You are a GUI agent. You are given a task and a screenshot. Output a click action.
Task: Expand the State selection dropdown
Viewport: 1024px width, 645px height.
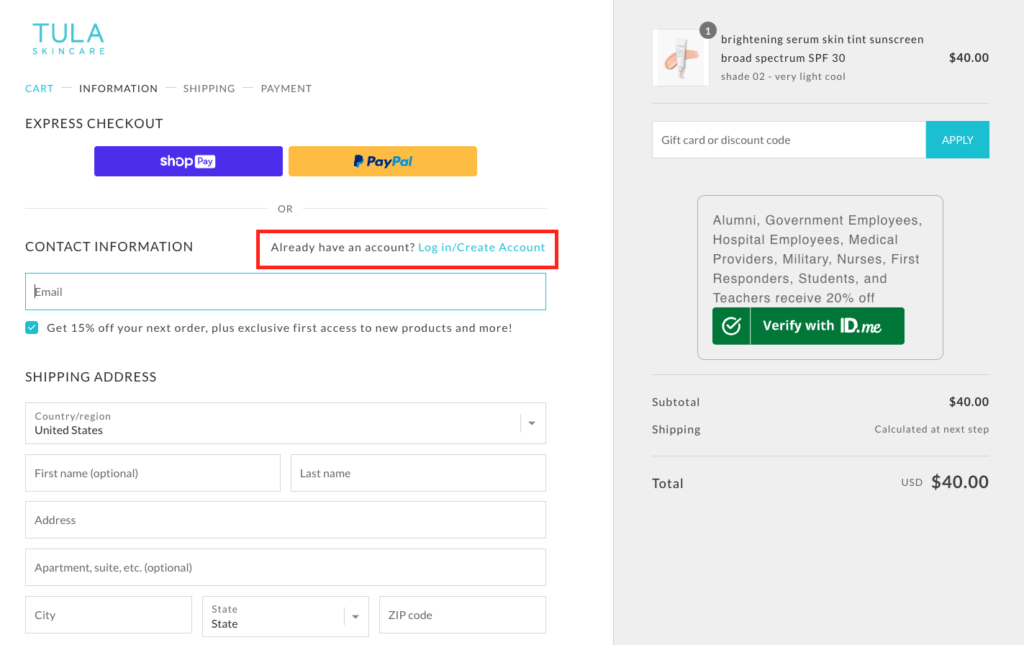[x=285, y=614]
